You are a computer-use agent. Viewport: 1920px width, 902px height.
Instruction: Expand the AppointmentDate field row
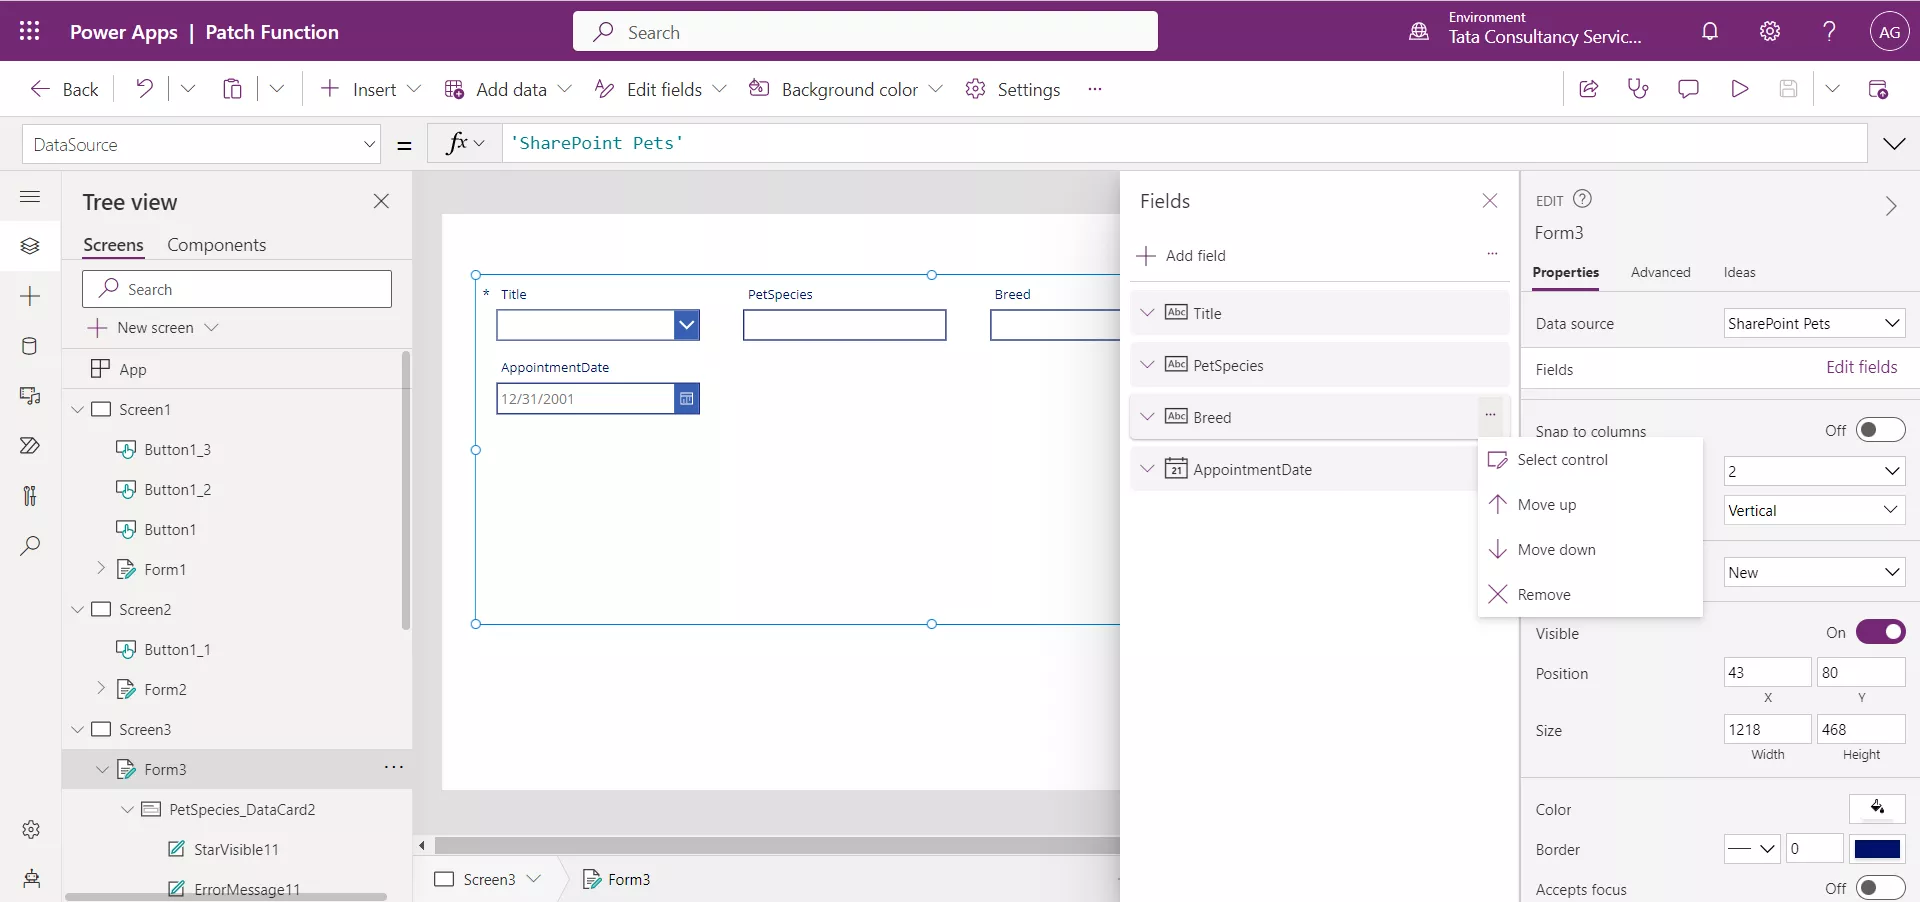1147,468
